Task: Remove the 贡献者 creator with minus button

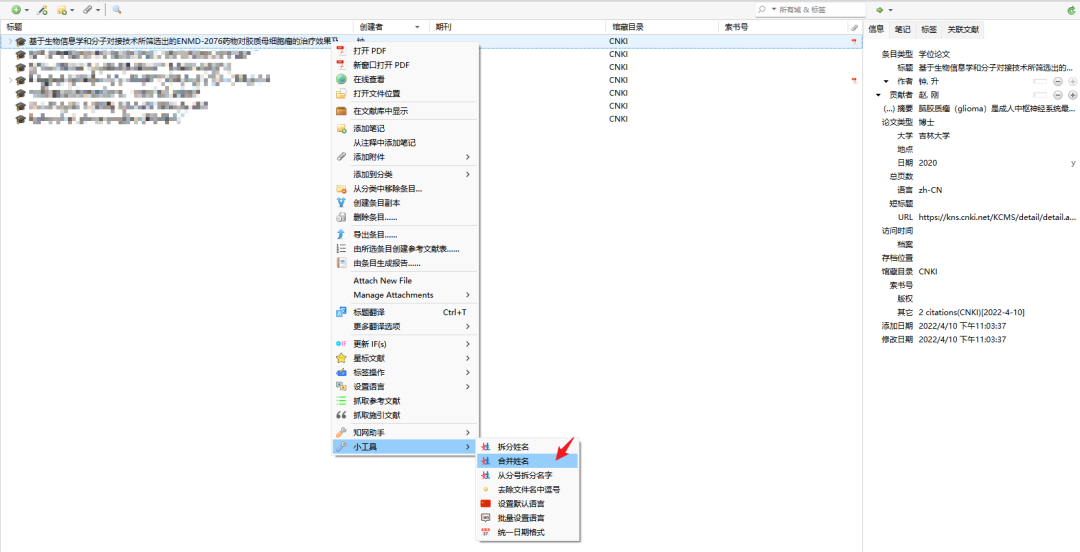Action: coord(1057,95)
